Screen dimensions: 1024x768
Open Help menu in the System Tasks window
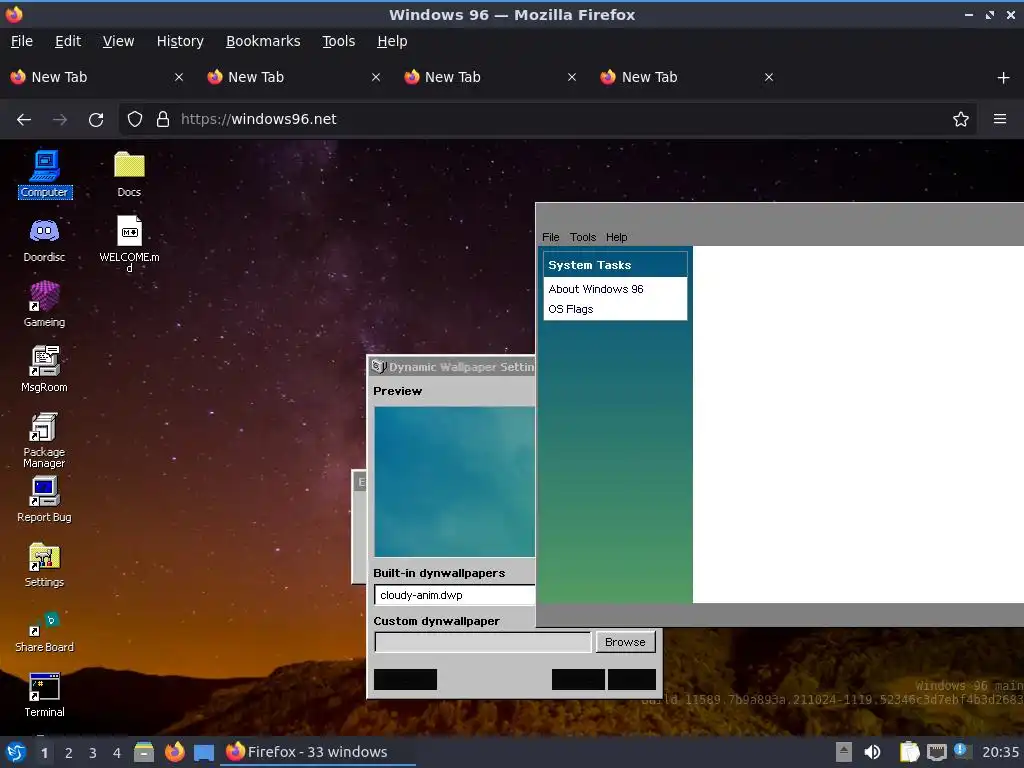pos(616,237)
